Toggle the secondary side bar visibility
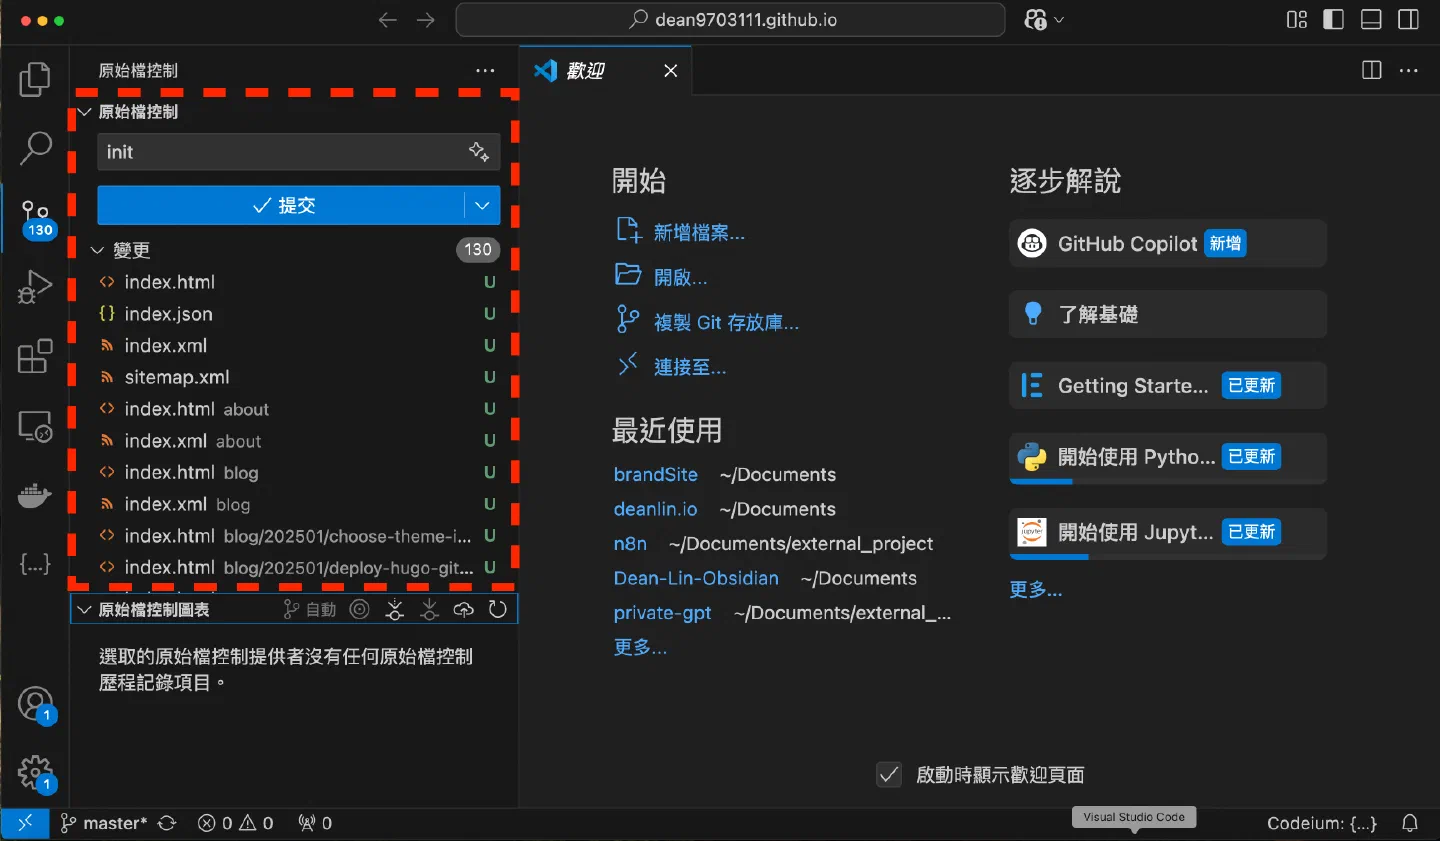The height and width of the screenshot is (841, 1440). pyautogui.click(x=1409, y=20)
